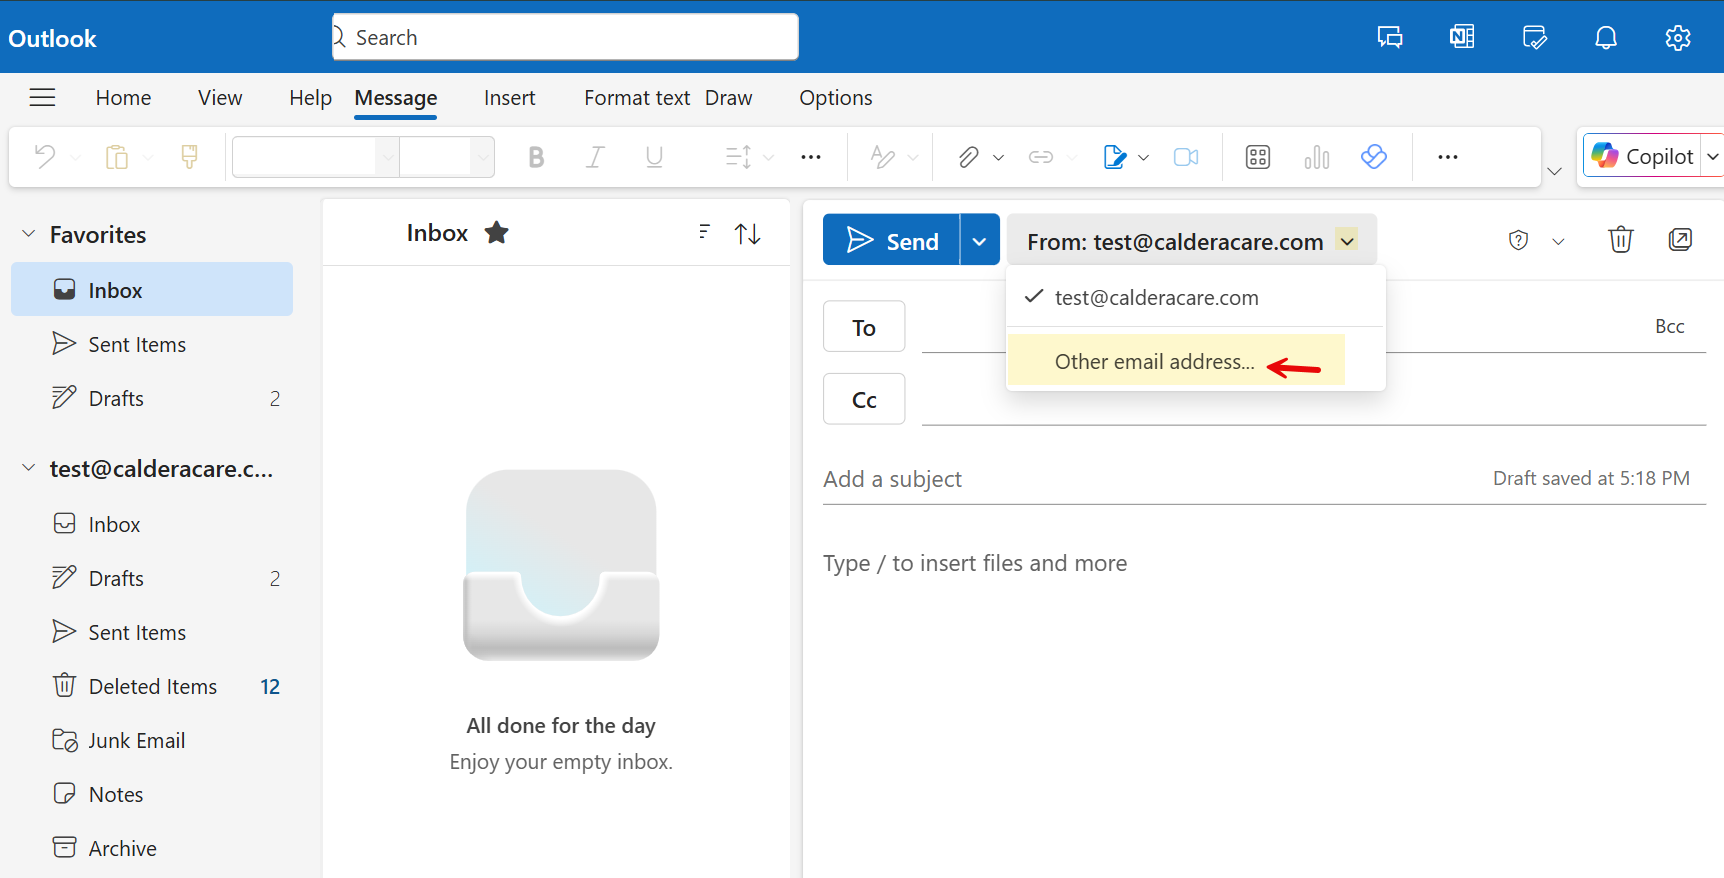Open Deleted Items folder
The height and width of the screenshot is (878, 1724).
click(x=152, y=686)
